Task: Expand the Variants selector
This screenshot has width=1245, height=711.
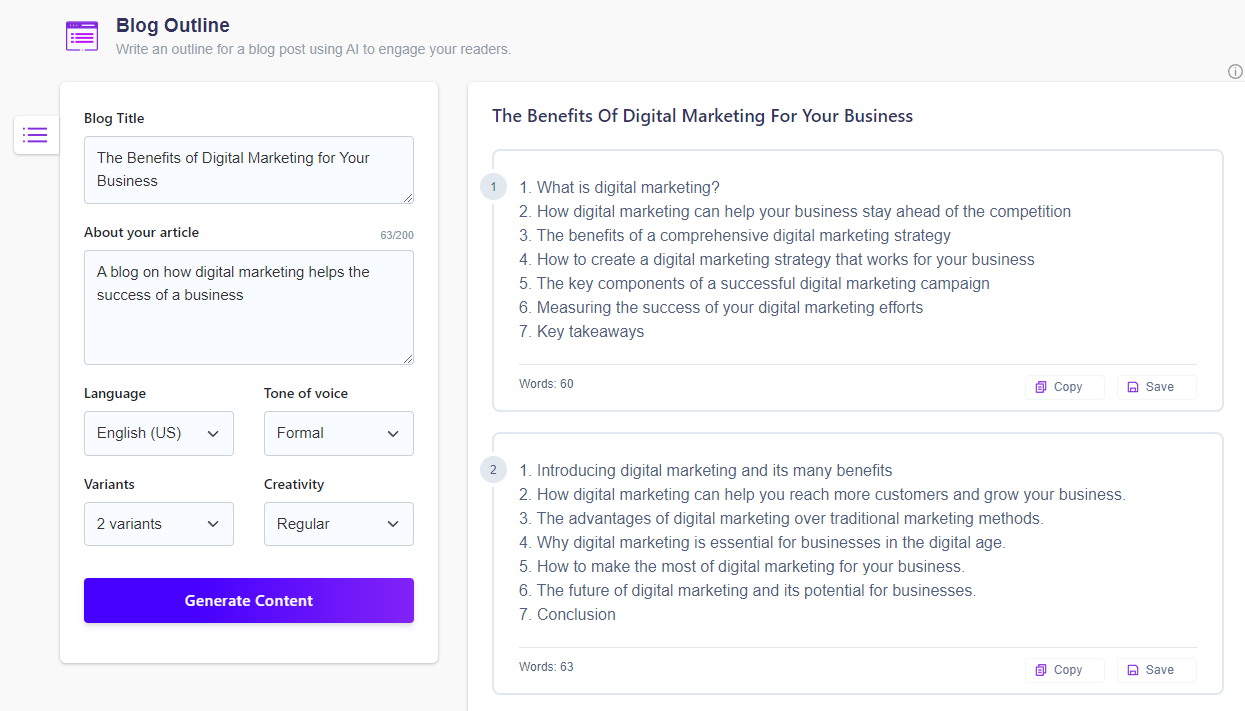Action: click(158, 523)
